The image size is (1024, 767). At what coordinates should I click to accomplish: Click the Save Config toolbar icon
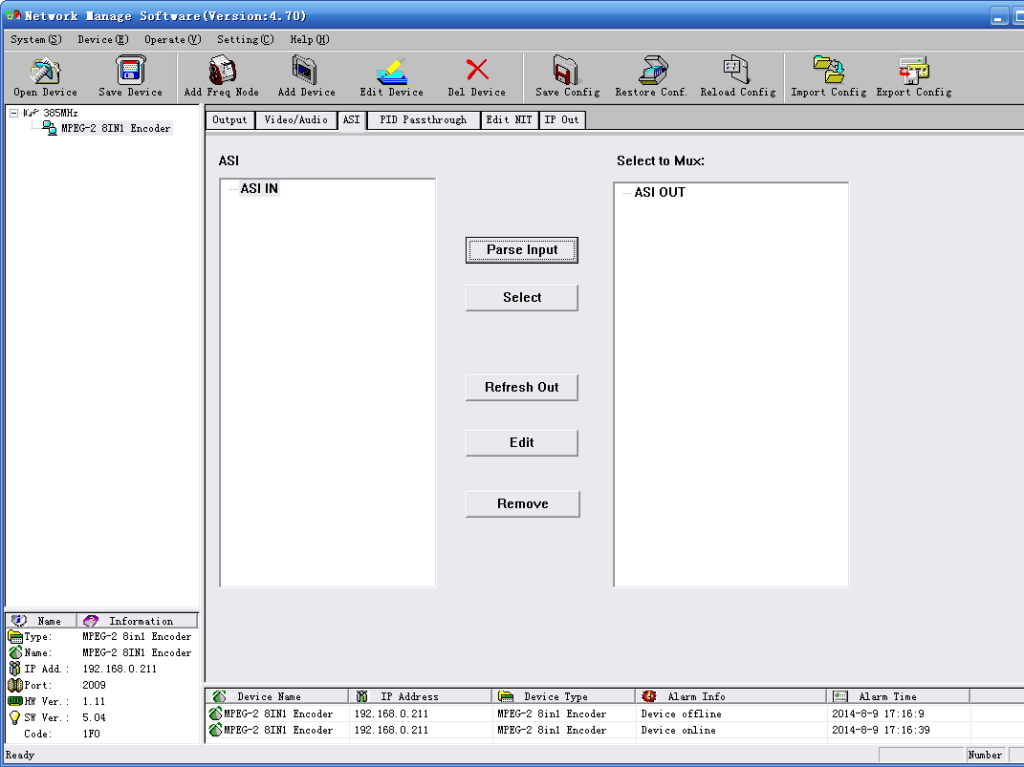[566, 70]
